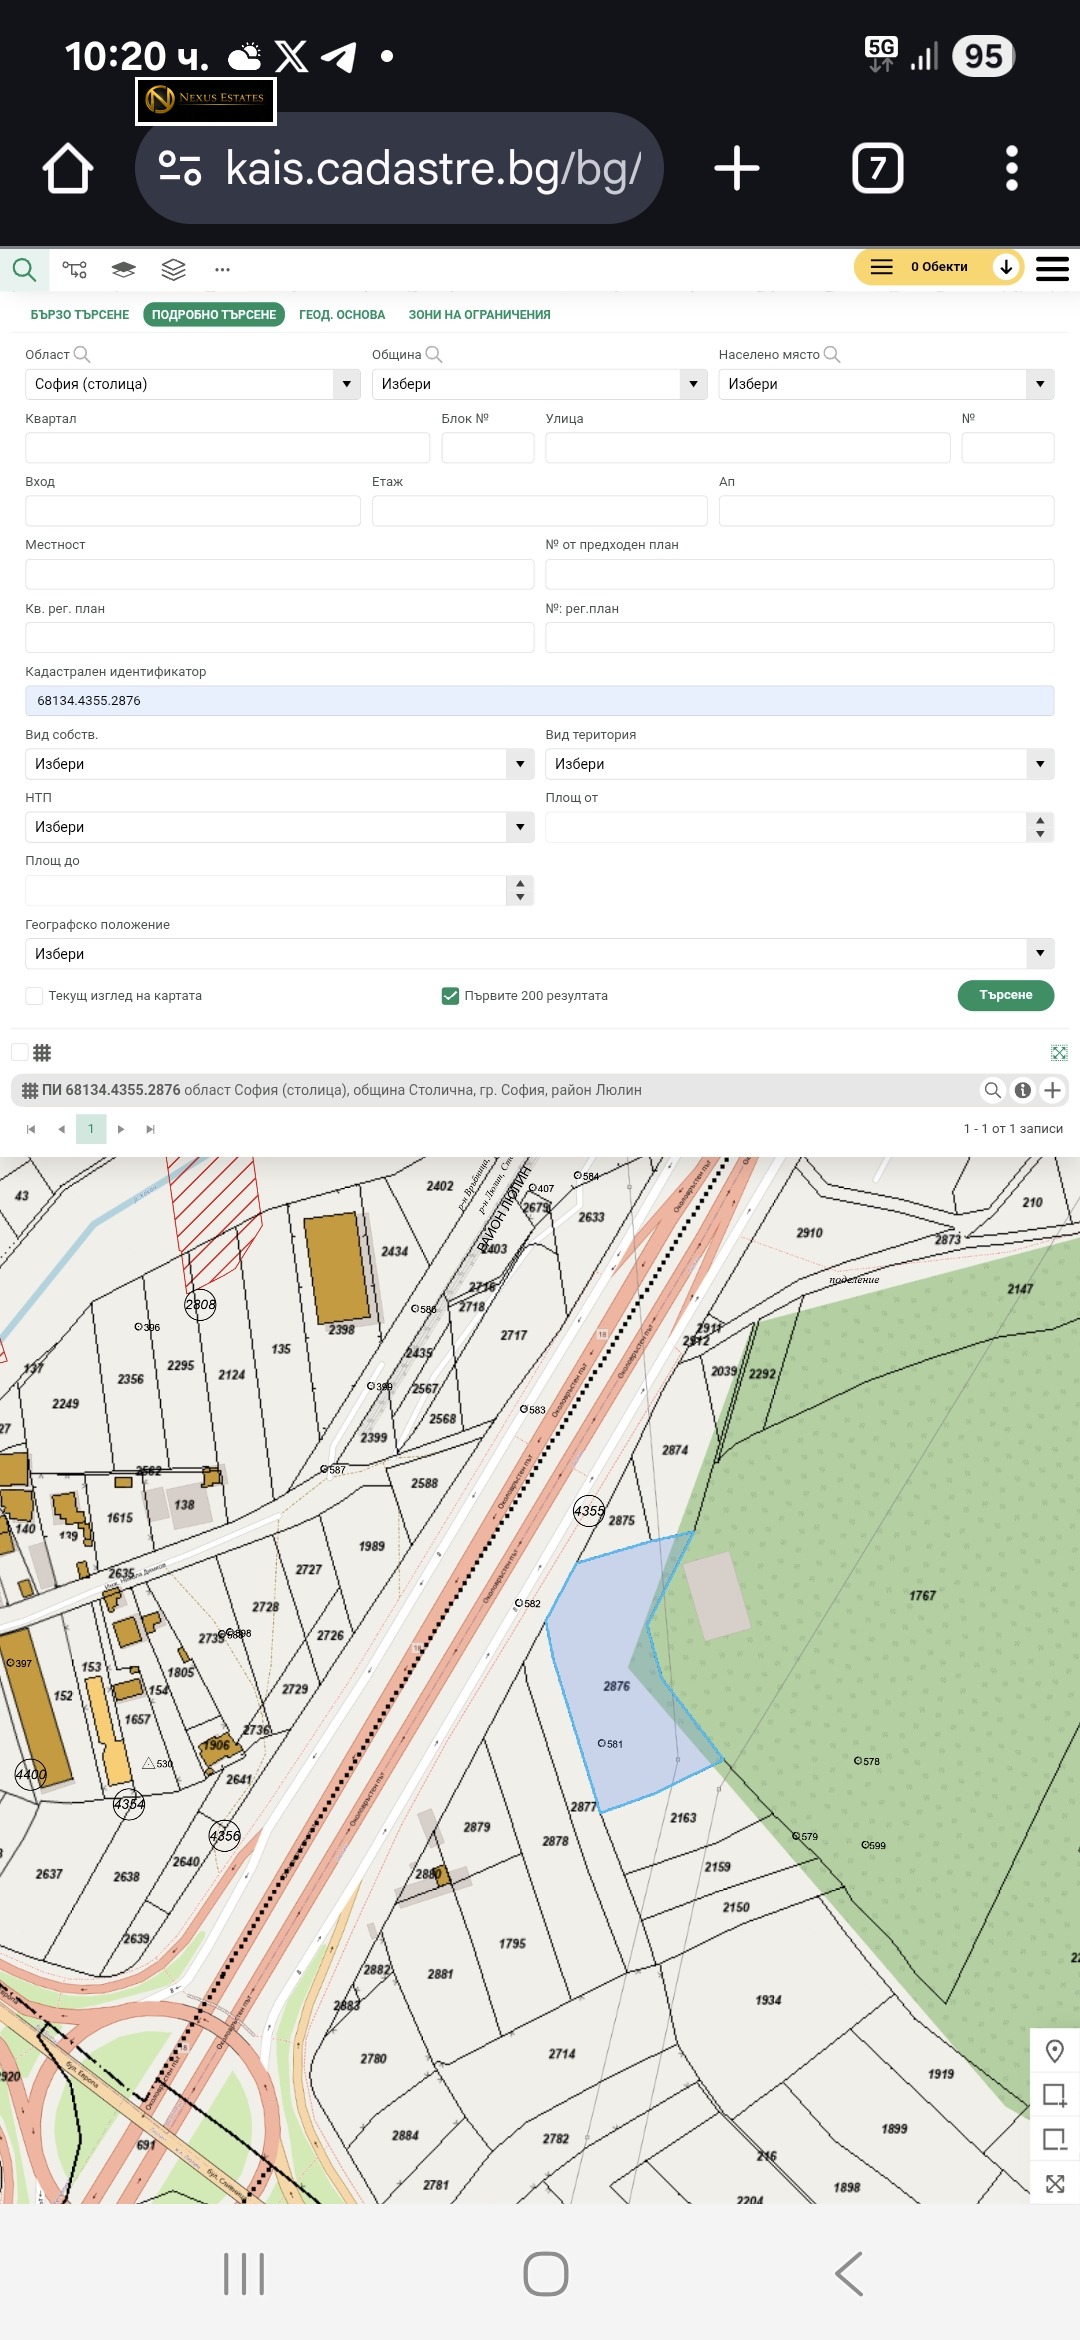Enable 'Текущ изглед на картата' checkbox
Screen dimensions: 1080x2340
(x=35, y=996)
